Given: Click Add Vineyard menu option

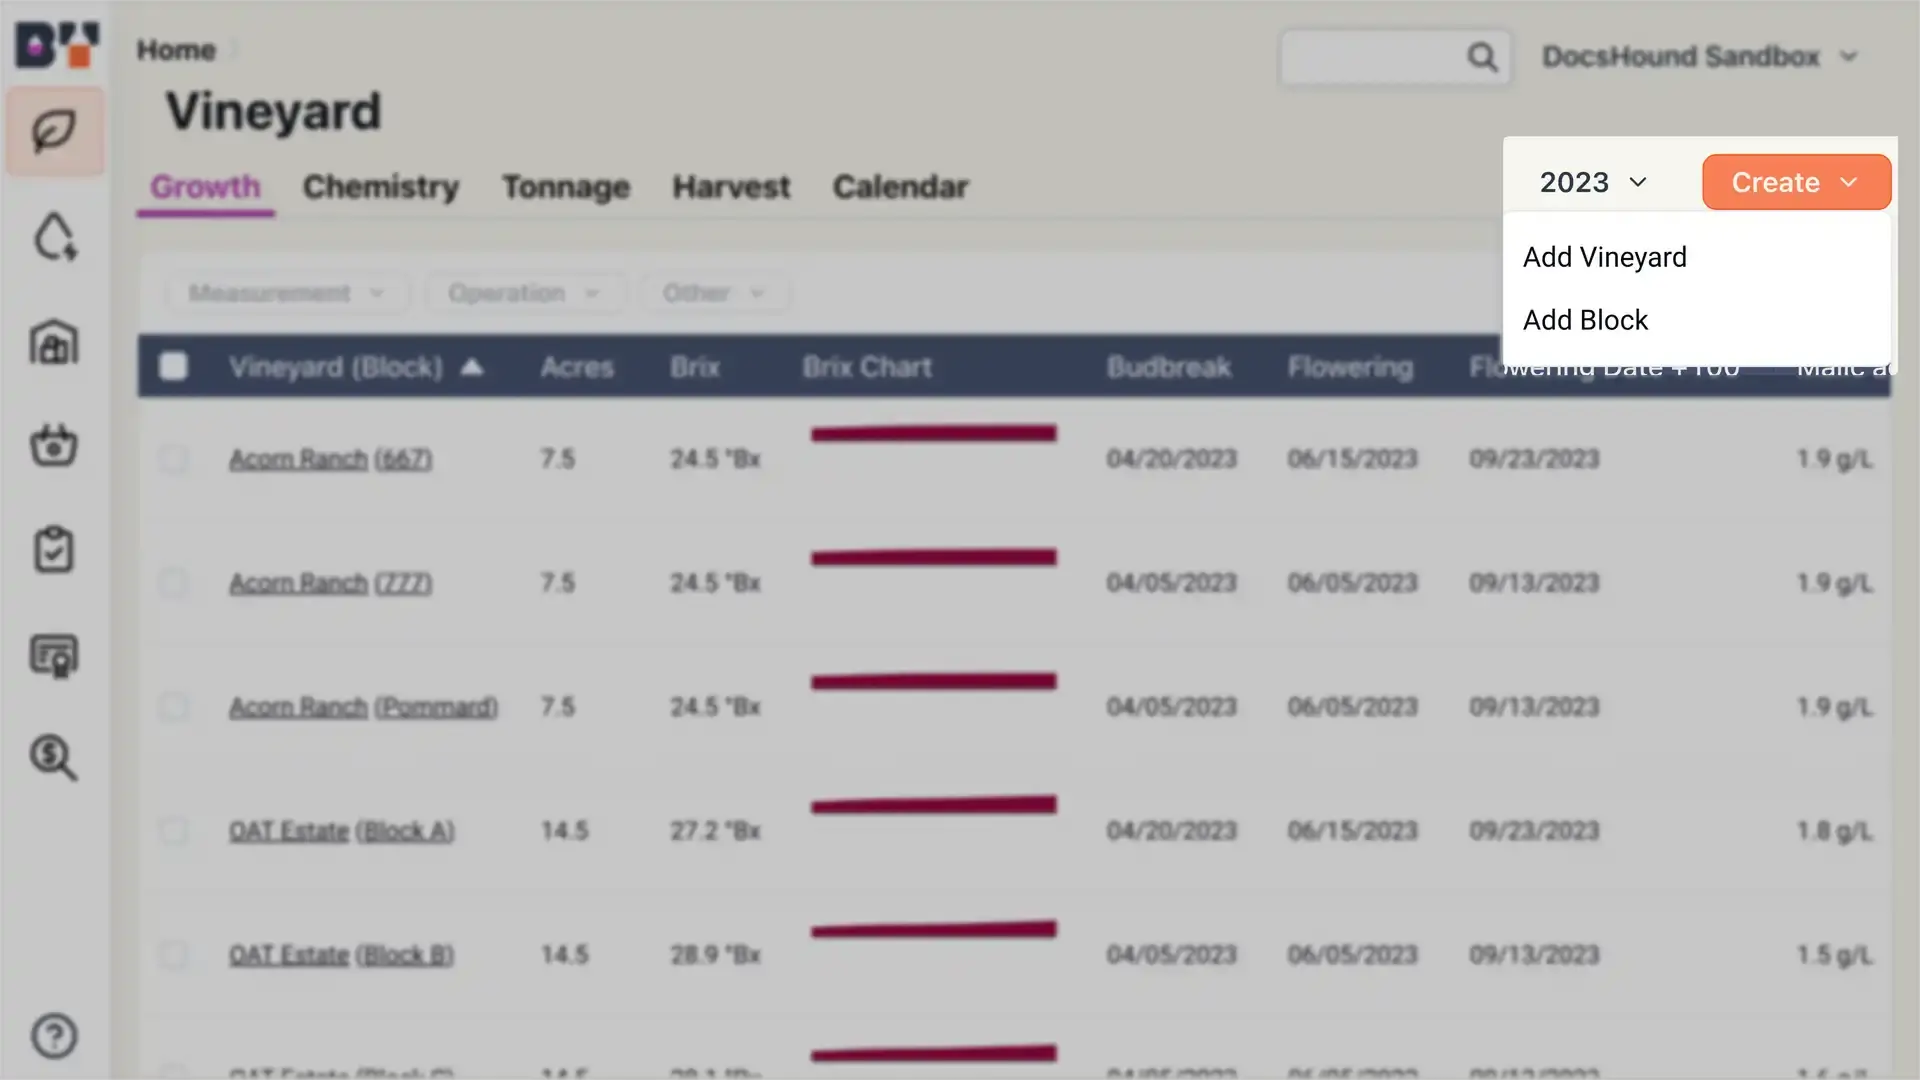Looking at the screenshot, I should pos(1605,257).
